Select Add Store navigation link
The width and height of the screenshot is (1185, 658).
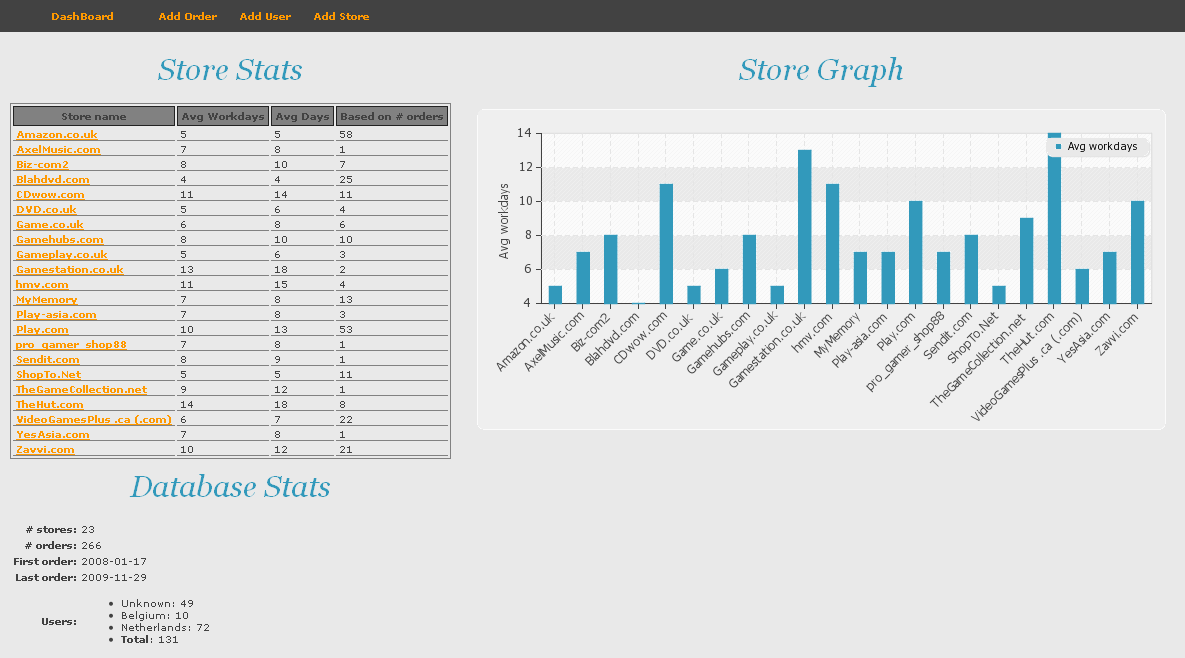pyautogui.click(x=342, y=16)
